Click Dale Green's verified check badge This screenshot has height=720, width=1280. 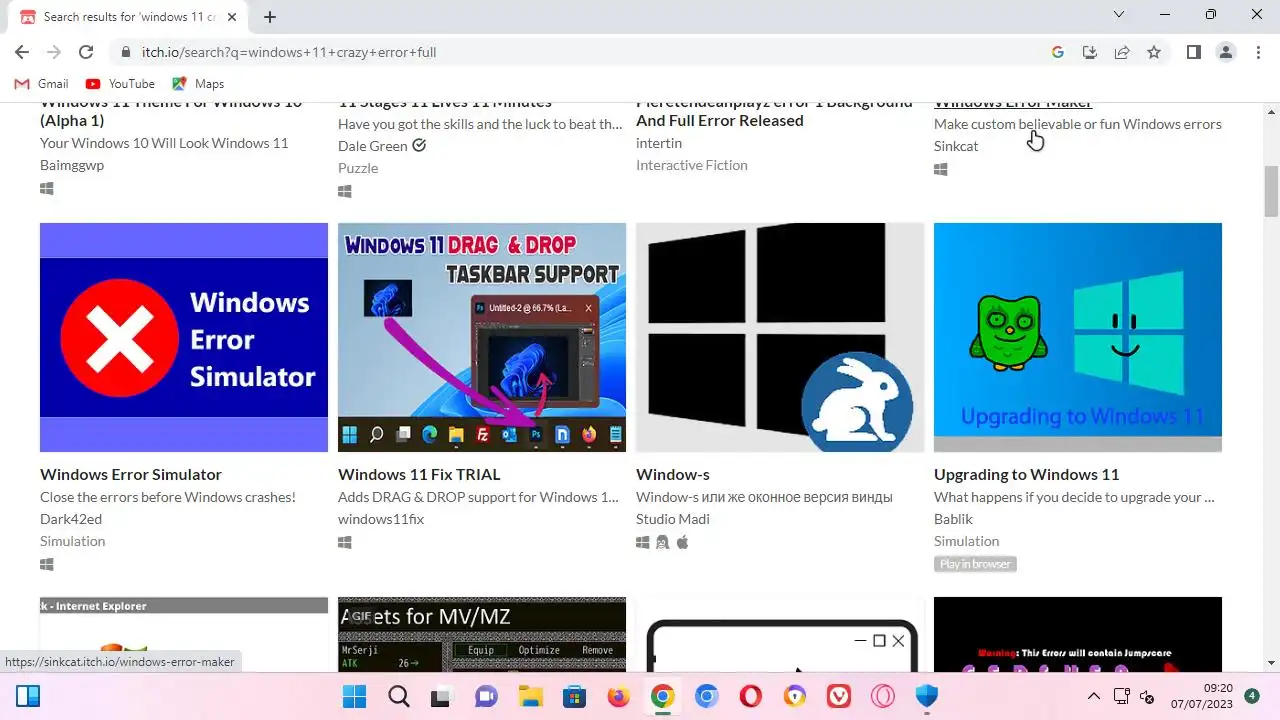tap(419, 146)
